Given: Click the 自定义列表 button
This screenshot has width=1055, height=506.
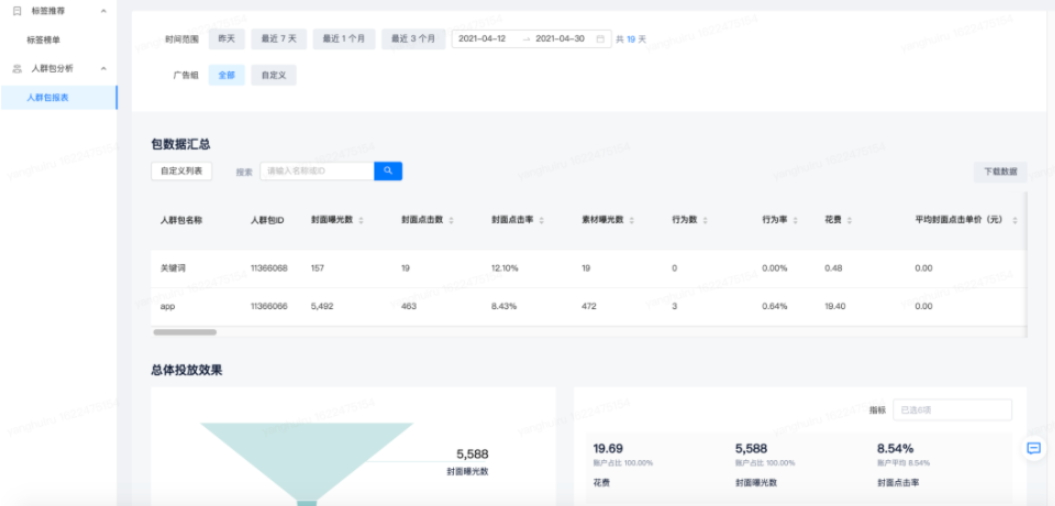Looking at the screenshot, I should (x=181, y=171).
